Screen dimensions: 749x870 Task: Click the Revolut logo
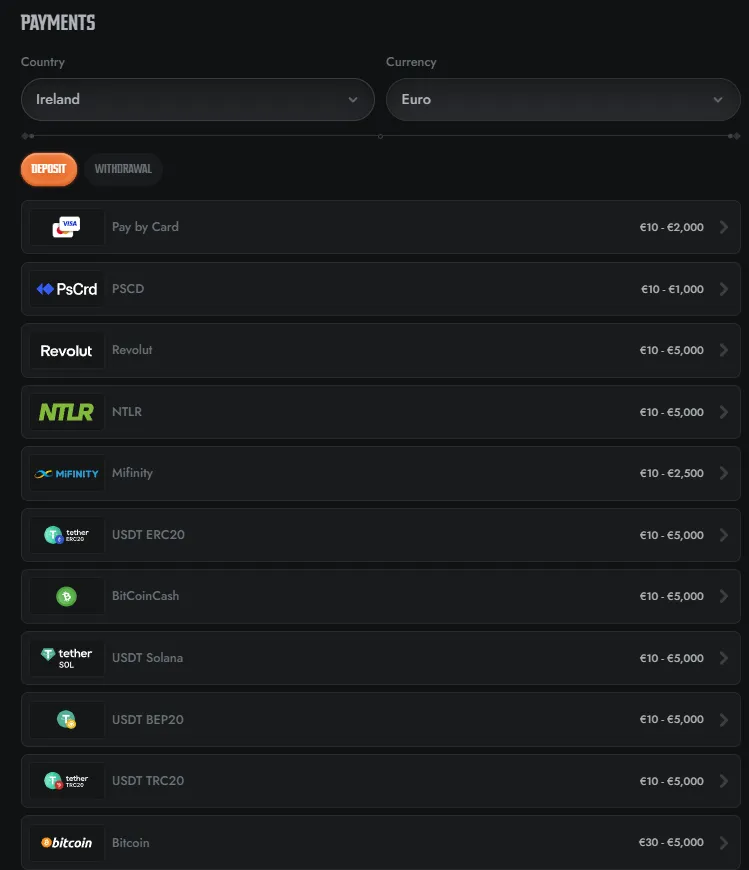point(67,351)
